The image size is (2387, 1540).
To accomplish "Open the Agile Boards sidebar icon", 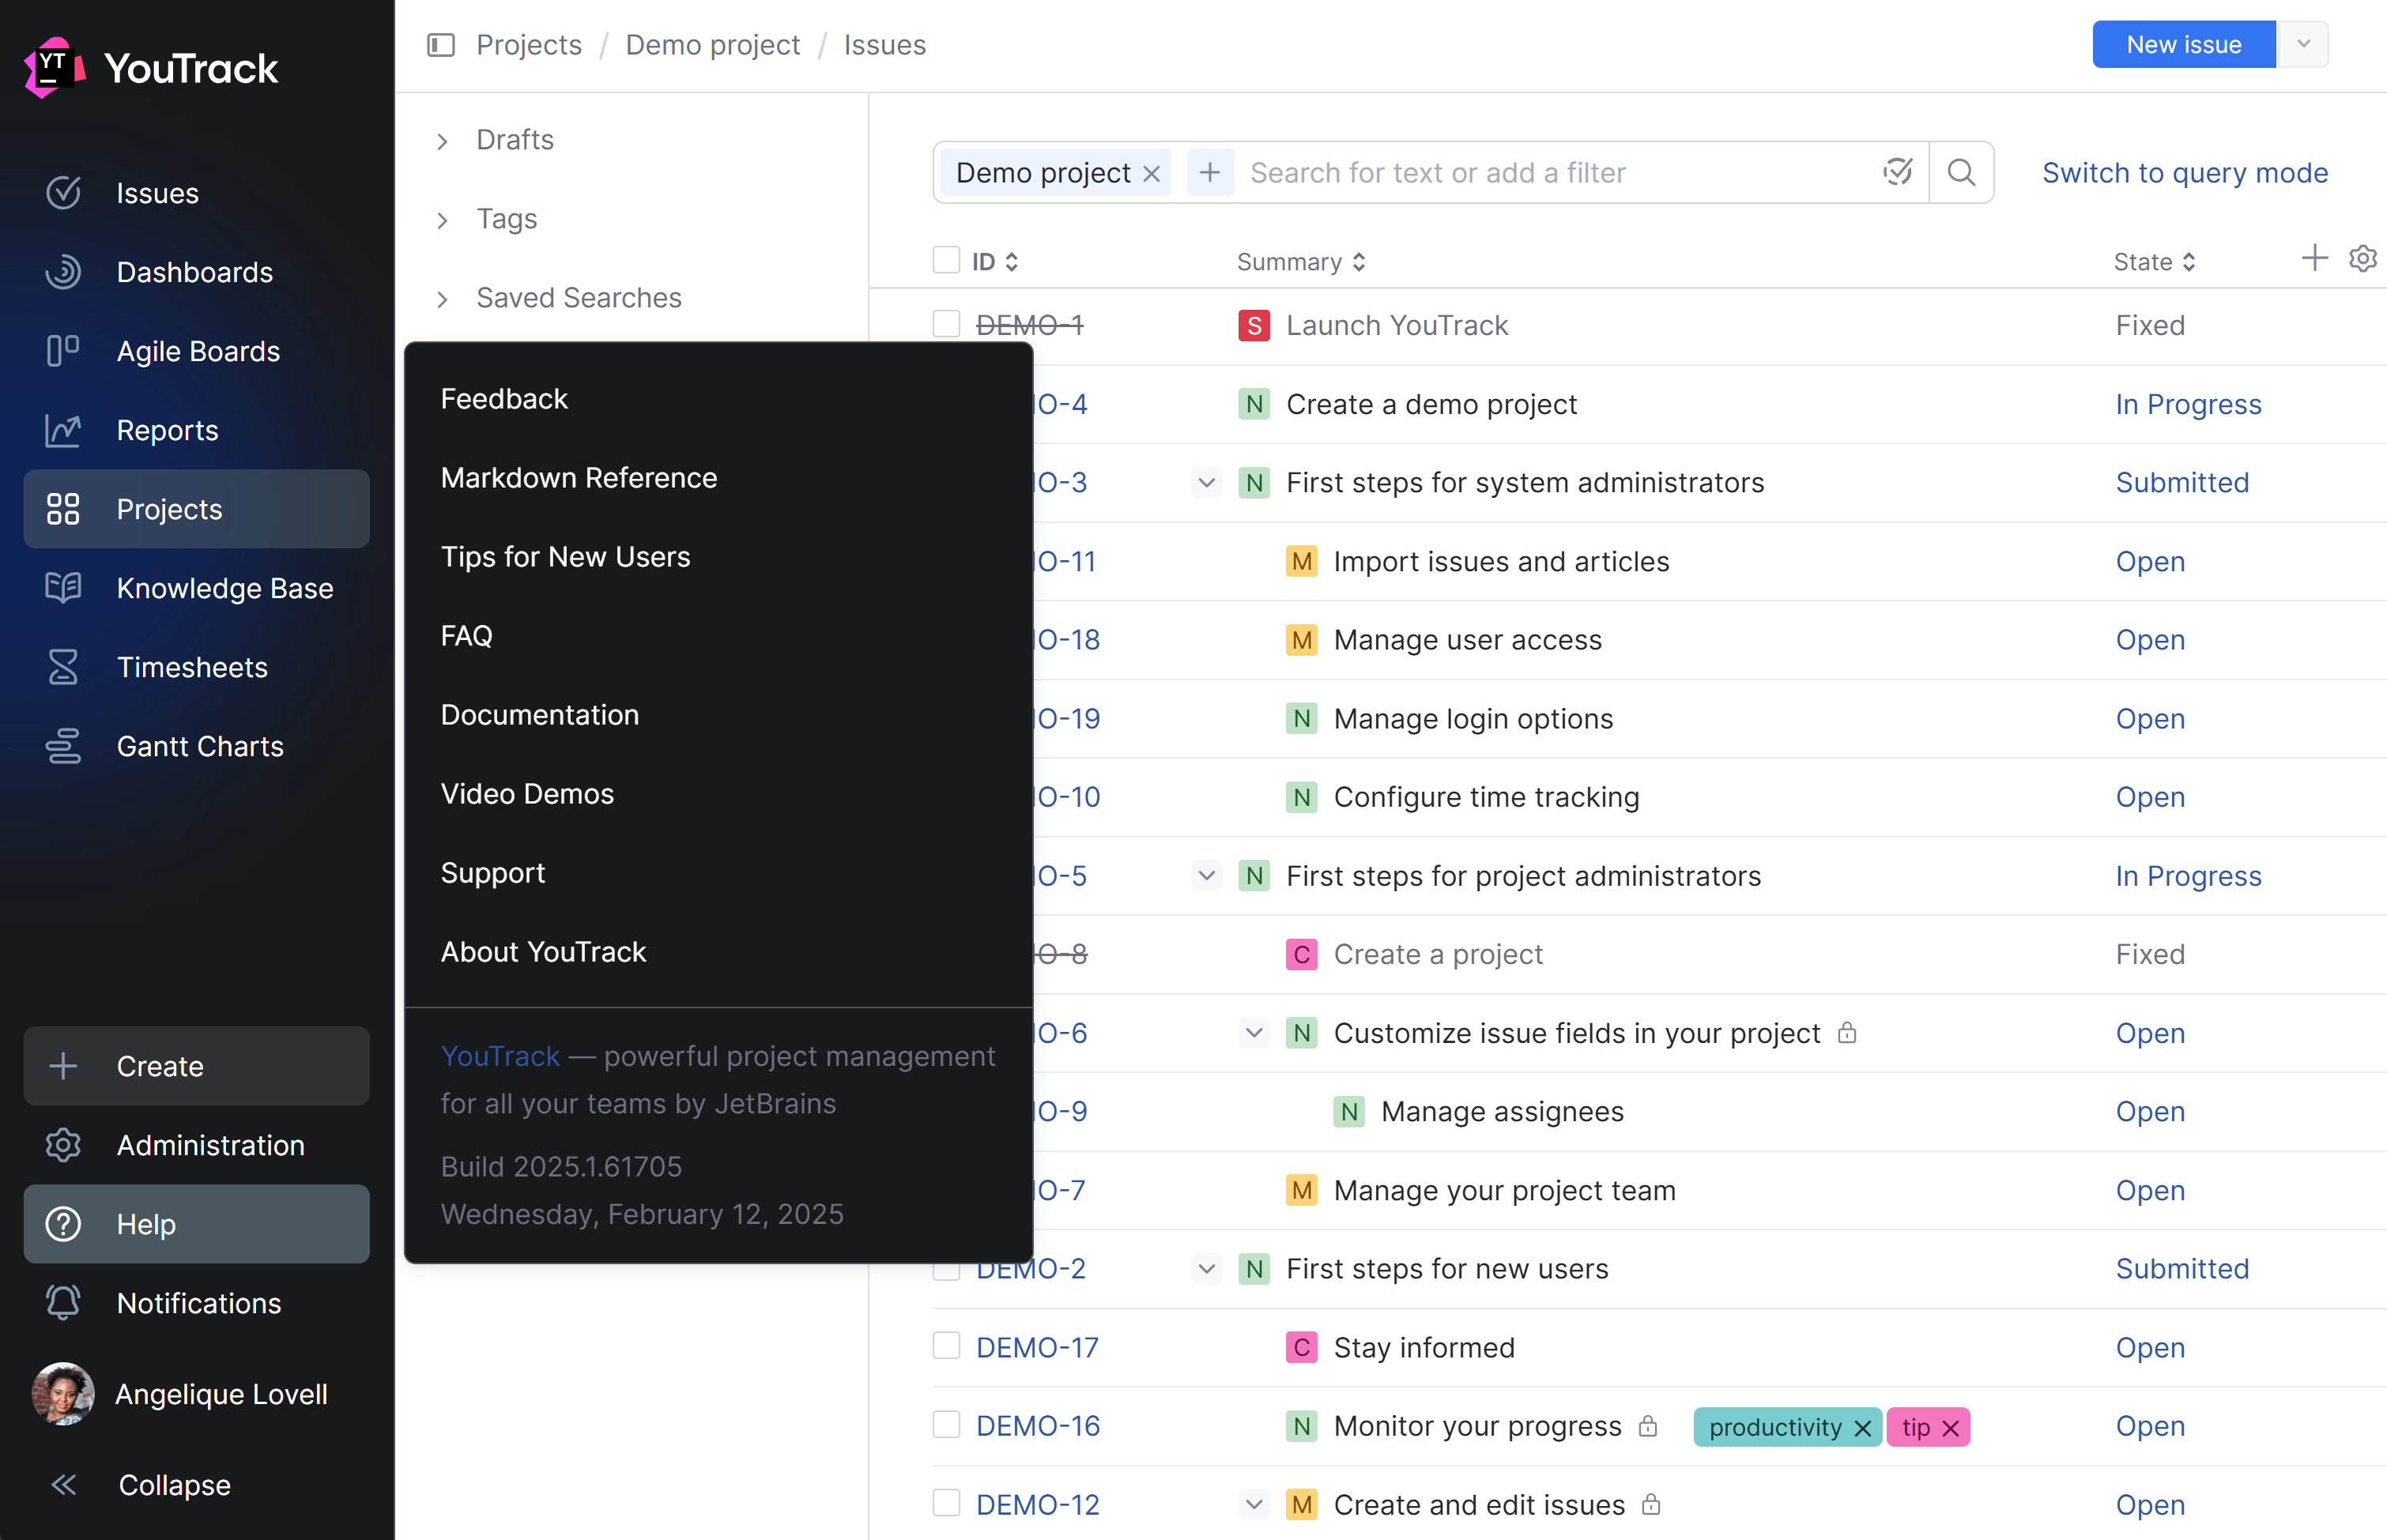I will coord(63,351).
